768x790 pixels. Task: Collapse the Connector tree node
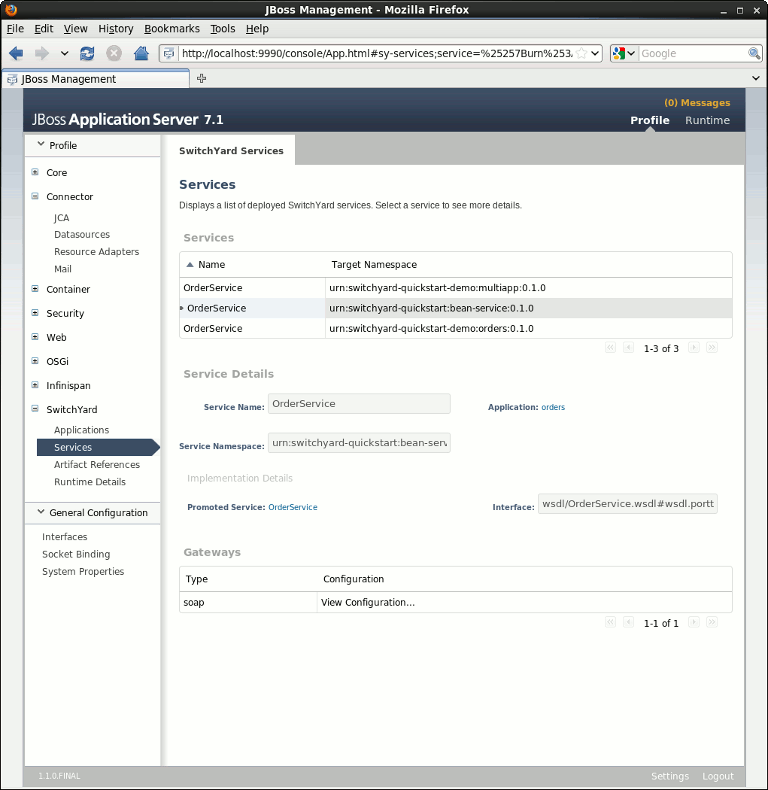pos(35,196)
